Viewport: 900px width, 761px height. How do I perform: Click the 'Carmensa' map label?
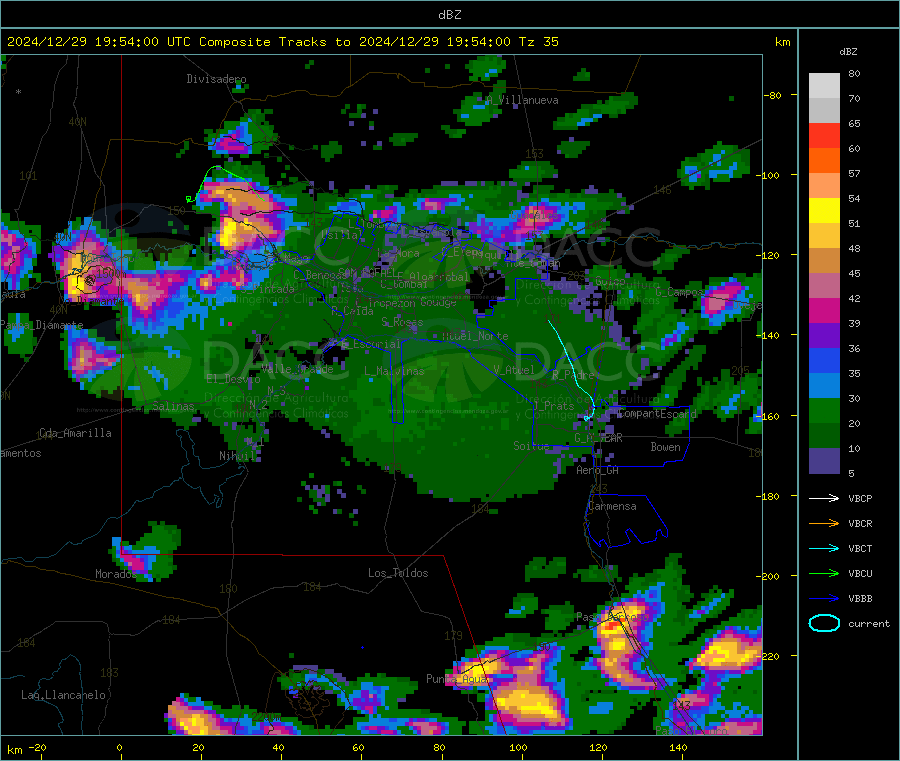[612, 506]
